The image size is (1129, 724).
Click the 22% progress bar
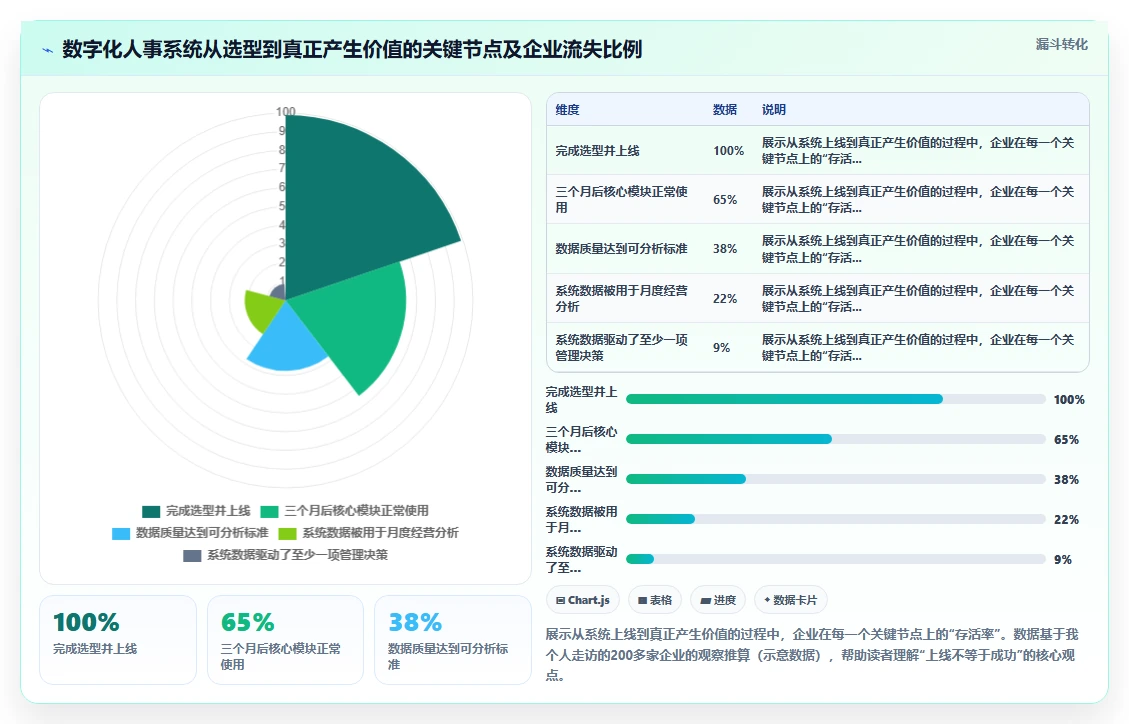click(835, 519)
